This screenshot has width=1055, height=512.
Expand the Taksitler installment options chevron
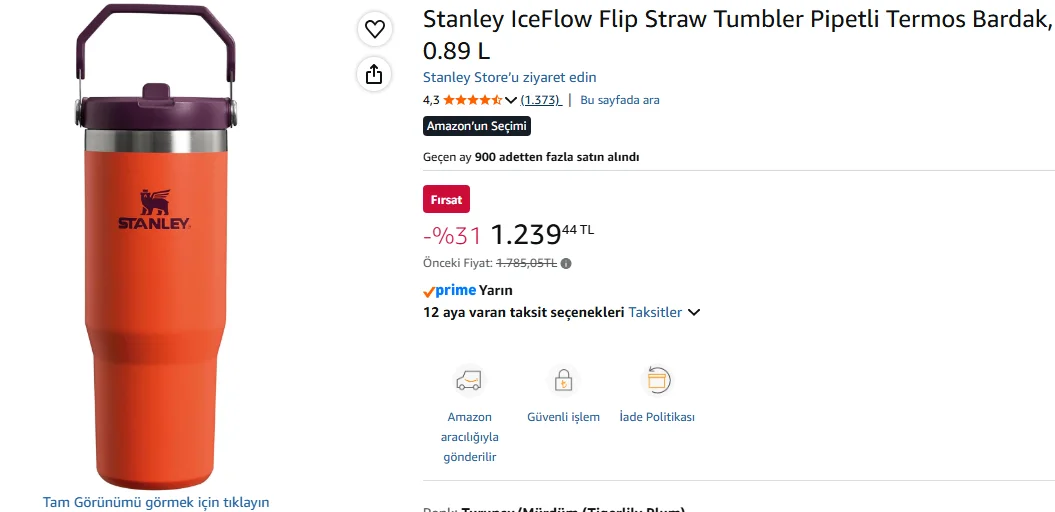[694, 312]
